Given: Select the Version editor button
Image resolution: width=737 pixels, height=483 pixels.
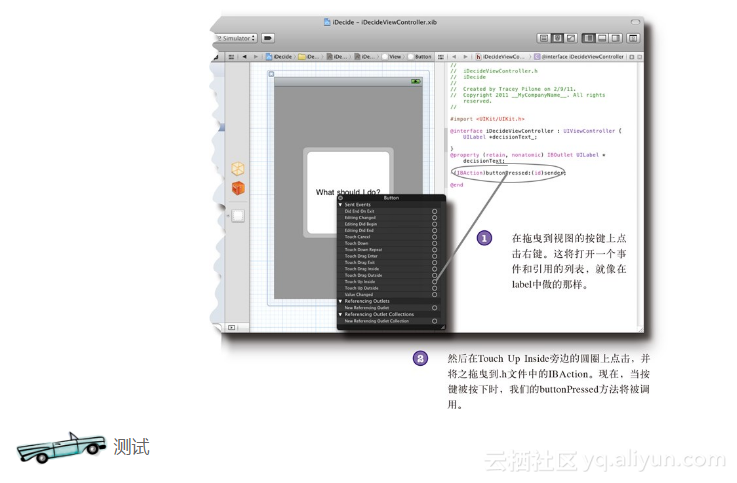Looking at the screenshot, I should coord(571,38).
